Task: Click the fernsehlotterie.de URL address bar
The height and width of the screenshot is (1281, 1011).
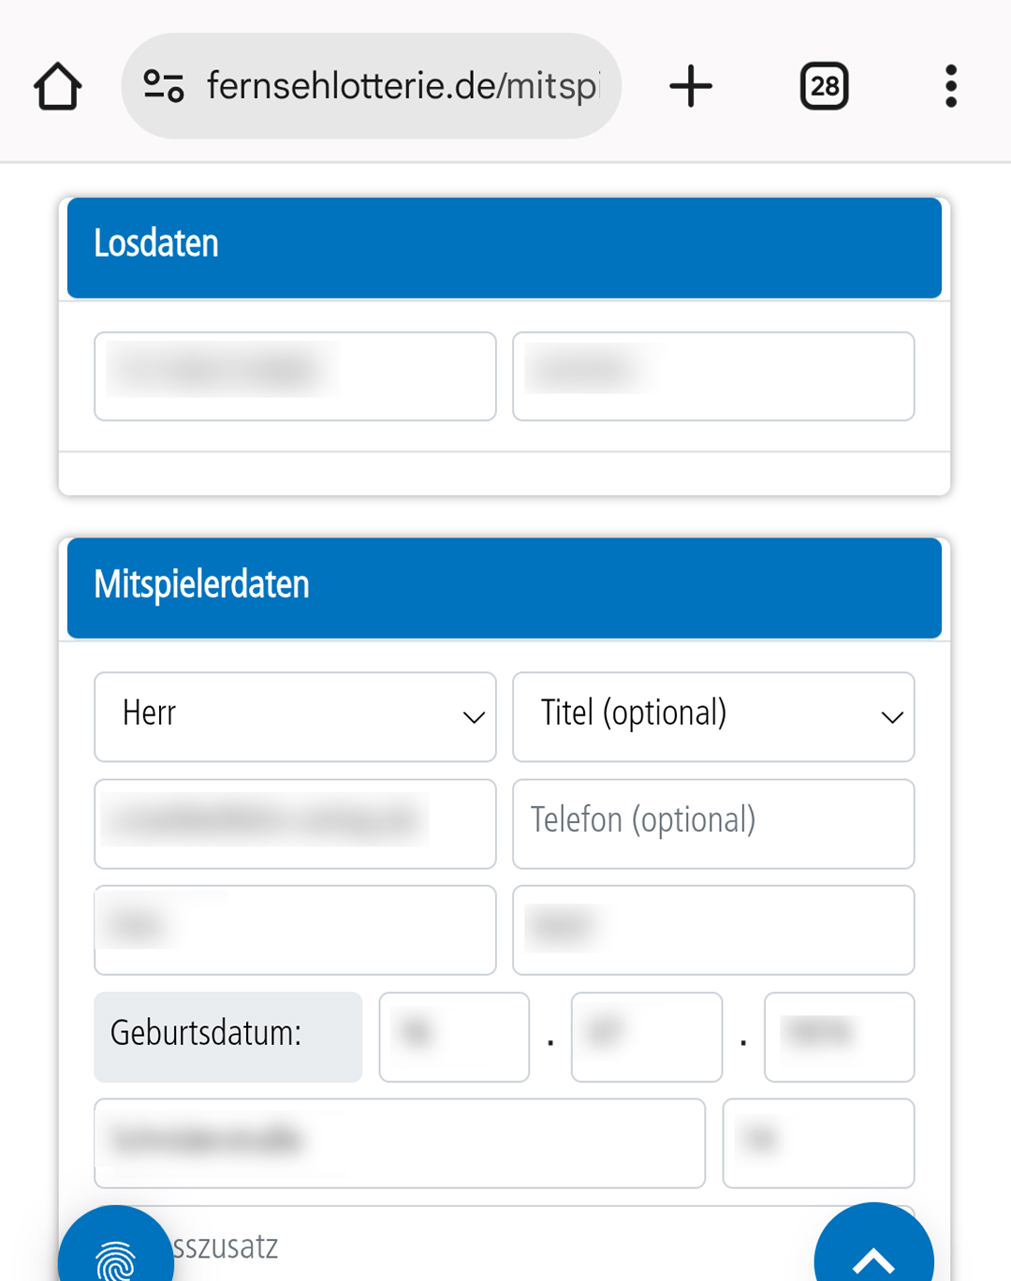Action: 371,86
